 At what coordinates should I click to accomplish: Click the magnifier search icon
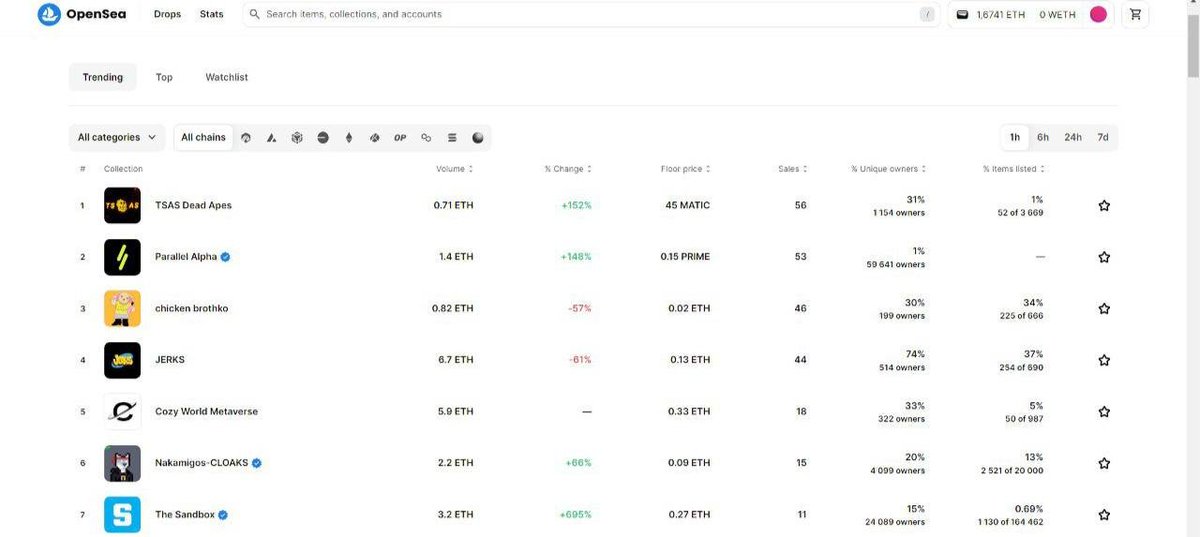tap(254, 14)
